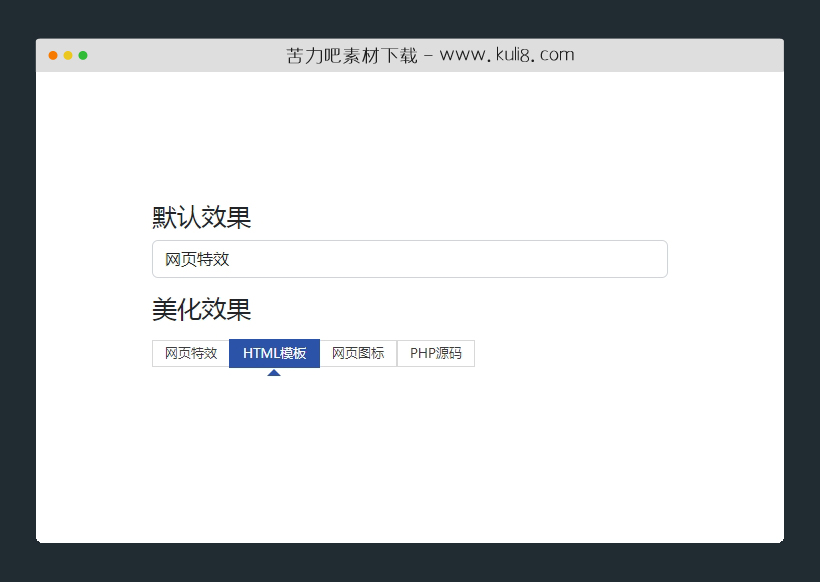Click the blue arrow under HTML模板
The width and height of the screenshot is (820, 582).
(x=274, y=370)
